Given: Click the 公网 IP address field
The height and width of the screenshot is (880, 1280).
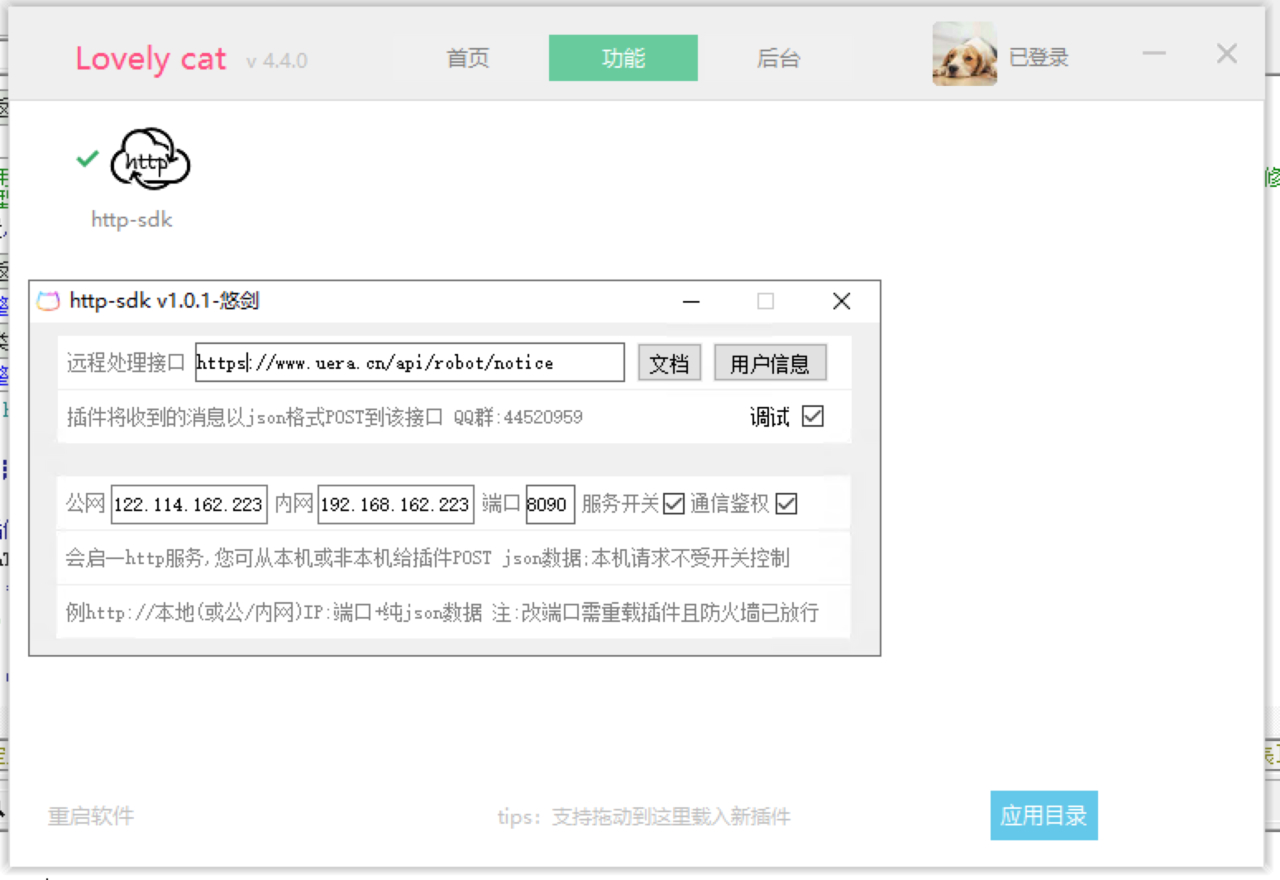Looking at the screenshot, I should (189, 505).
